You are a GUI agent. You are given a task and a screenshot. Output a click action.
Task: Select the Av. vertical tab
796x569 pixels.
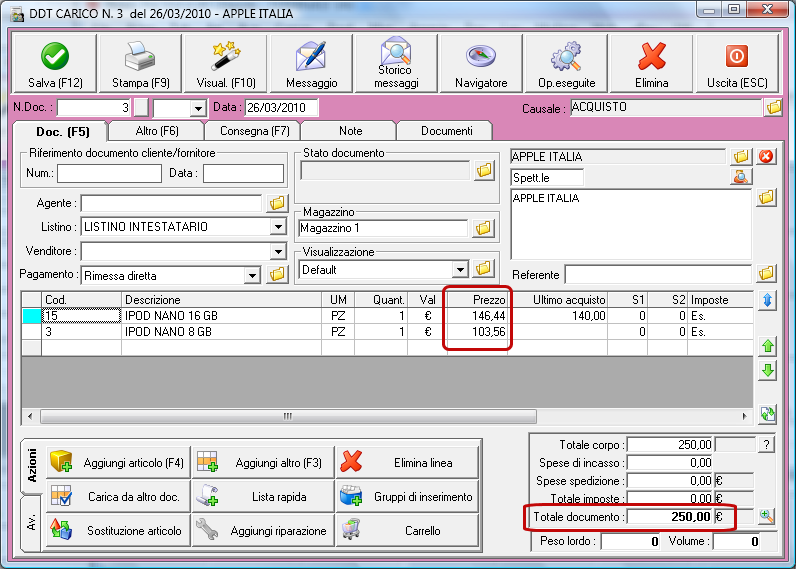pos(31,523)
